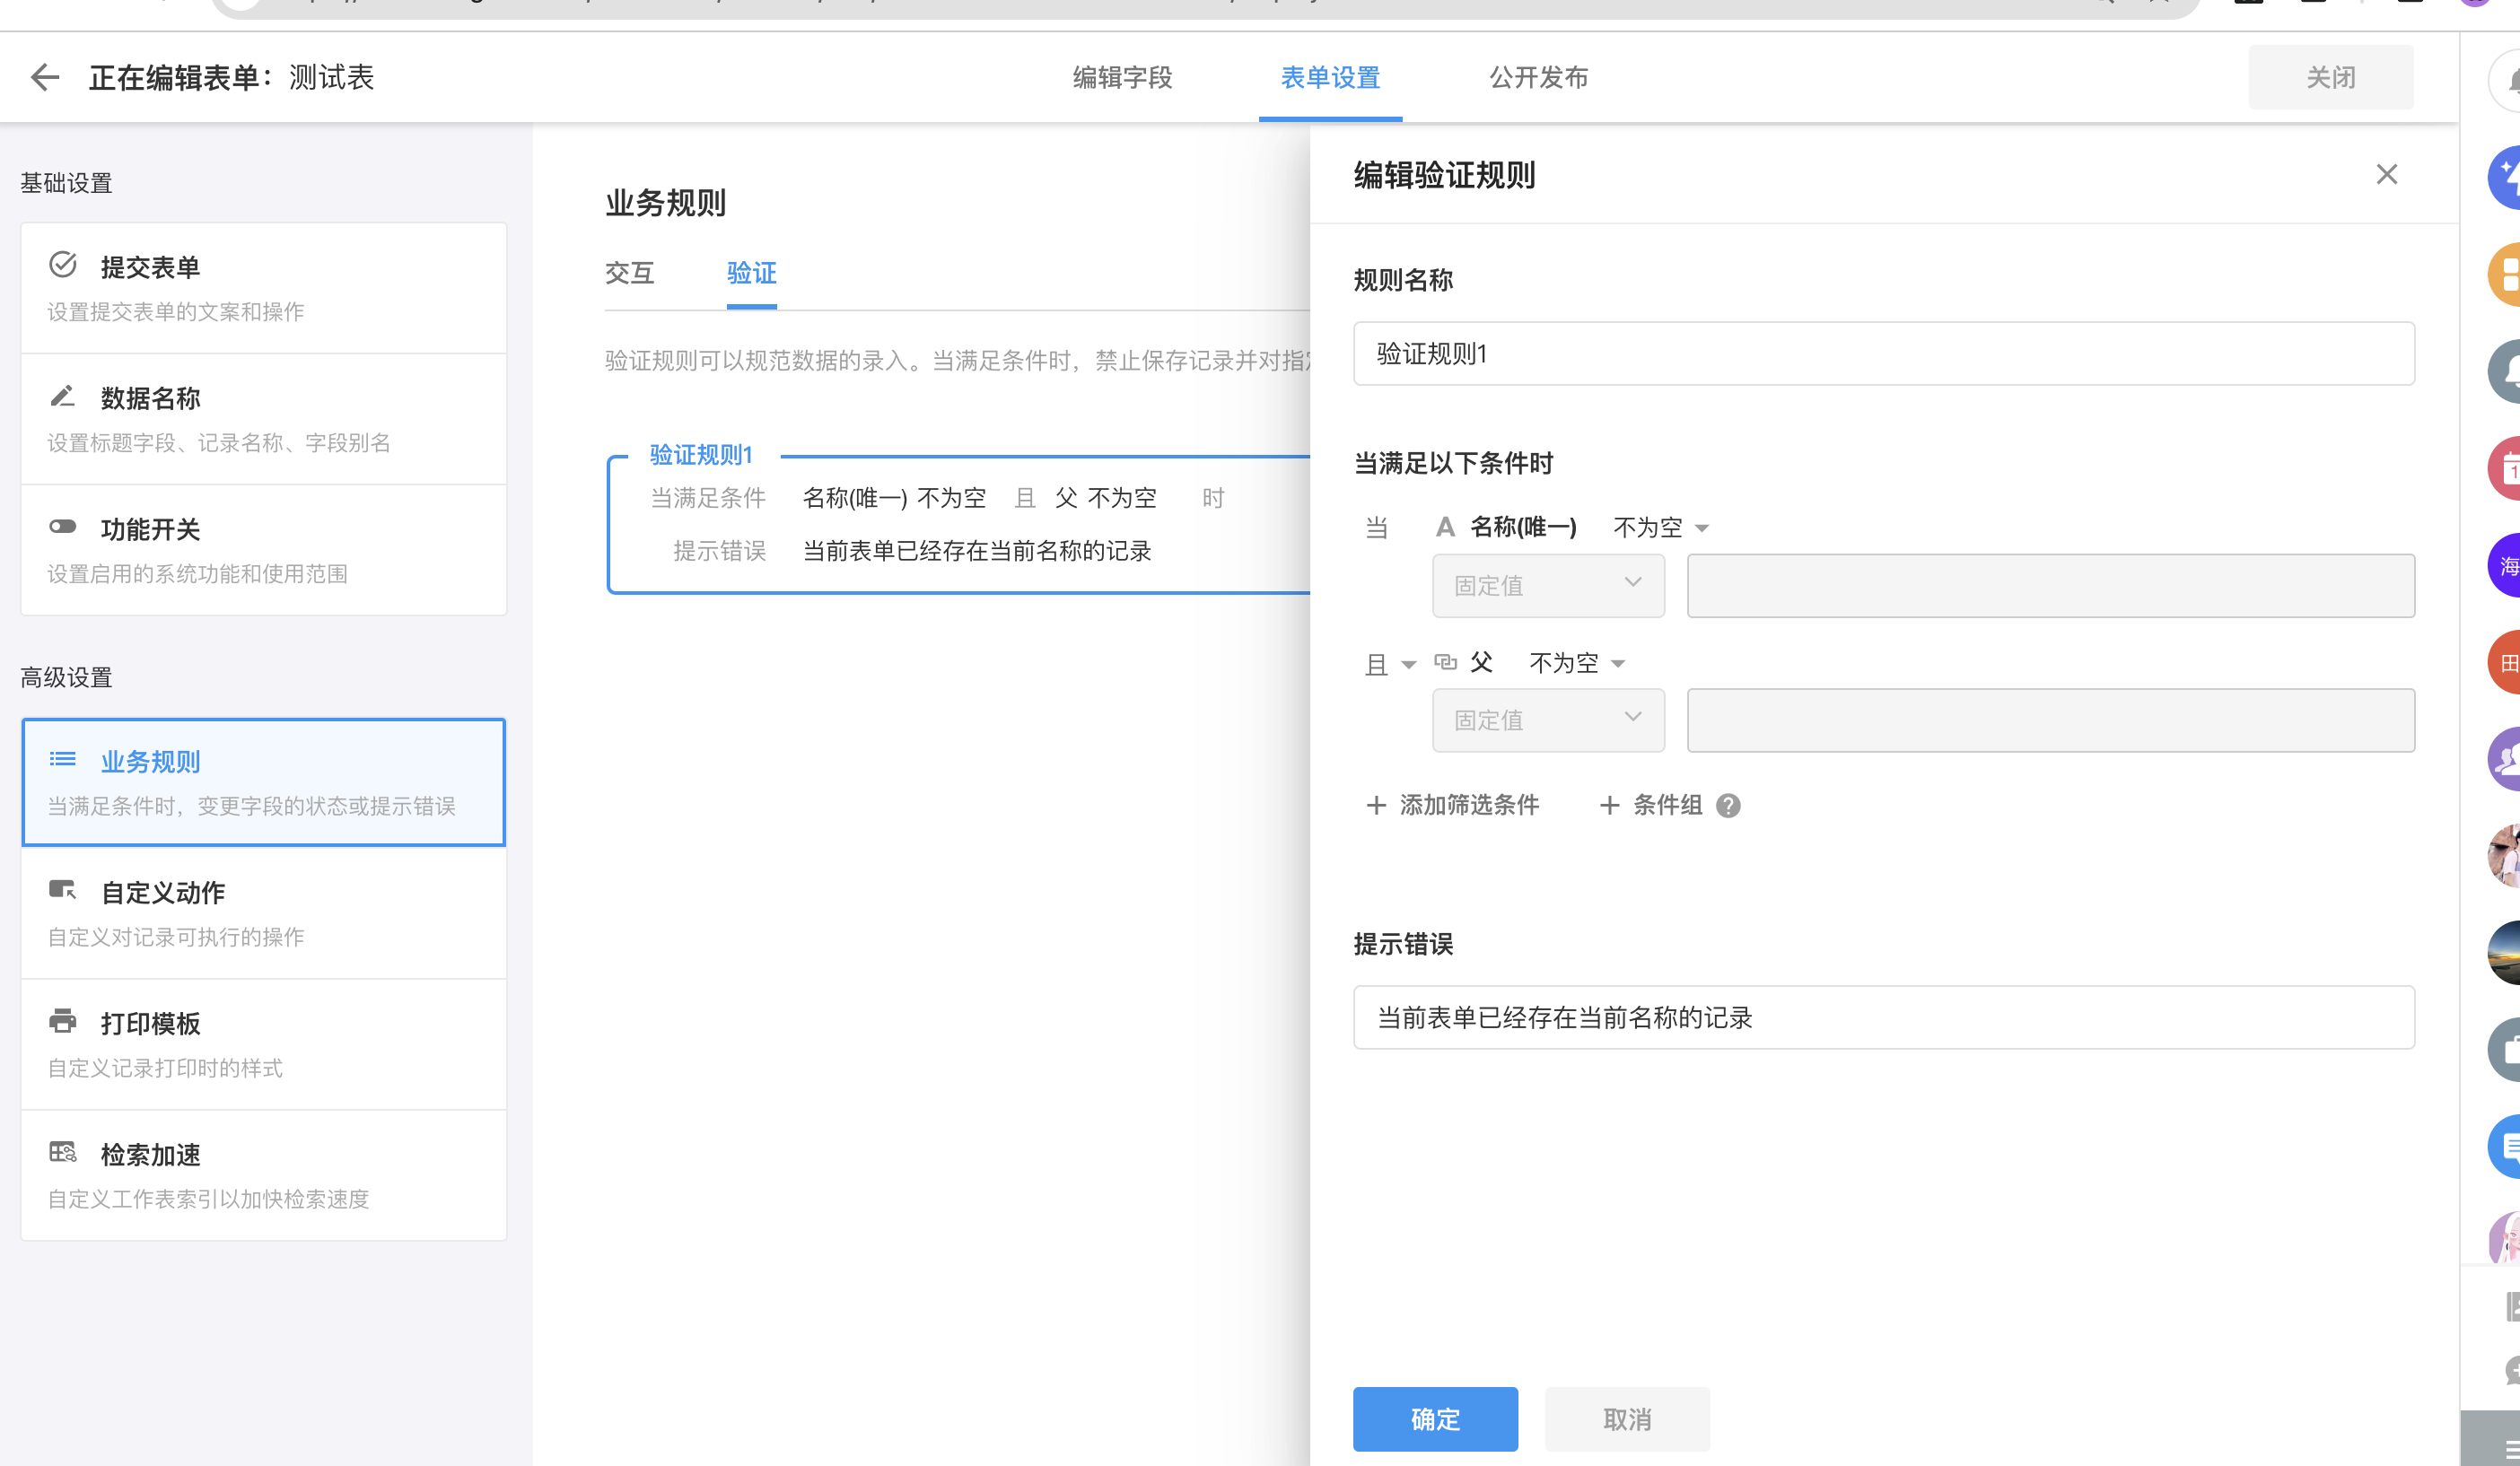This screenshot has width=2520, height=1466.
Task: Switch to 编辑字段 tab
Action: pyautogui.click(x=1122, y=77)
